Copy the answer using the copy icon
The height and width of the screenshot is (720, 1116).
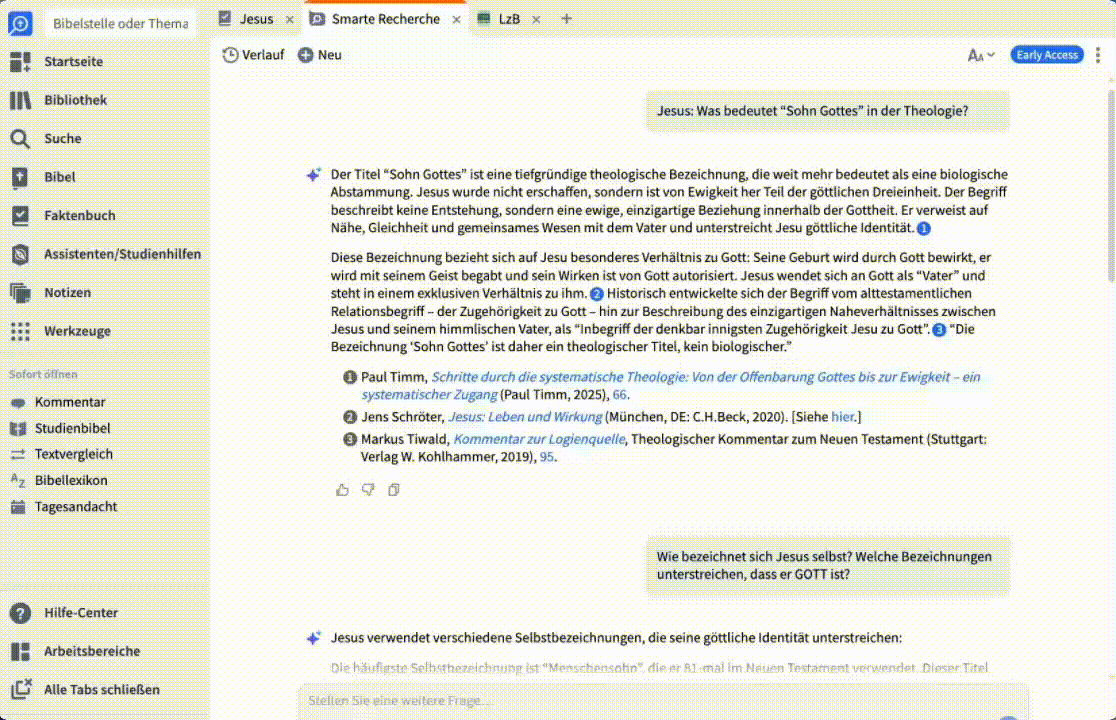[394, 489]
